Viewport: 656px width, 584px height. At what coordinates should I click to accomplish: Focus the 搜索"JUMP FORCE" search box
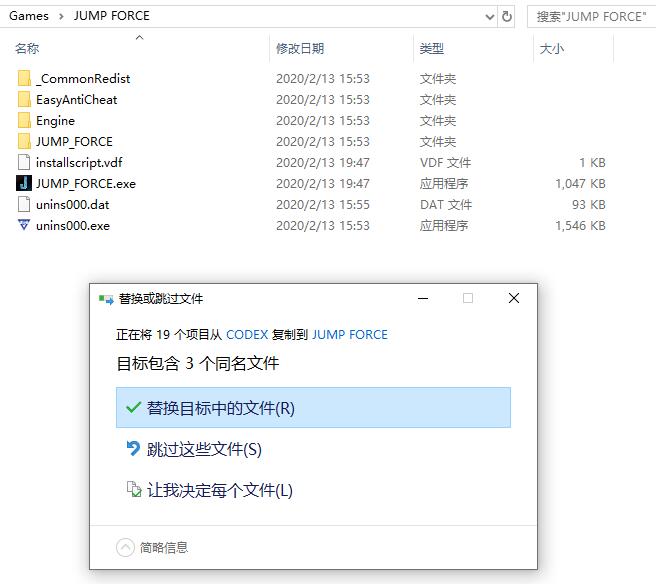coord(591,17)
